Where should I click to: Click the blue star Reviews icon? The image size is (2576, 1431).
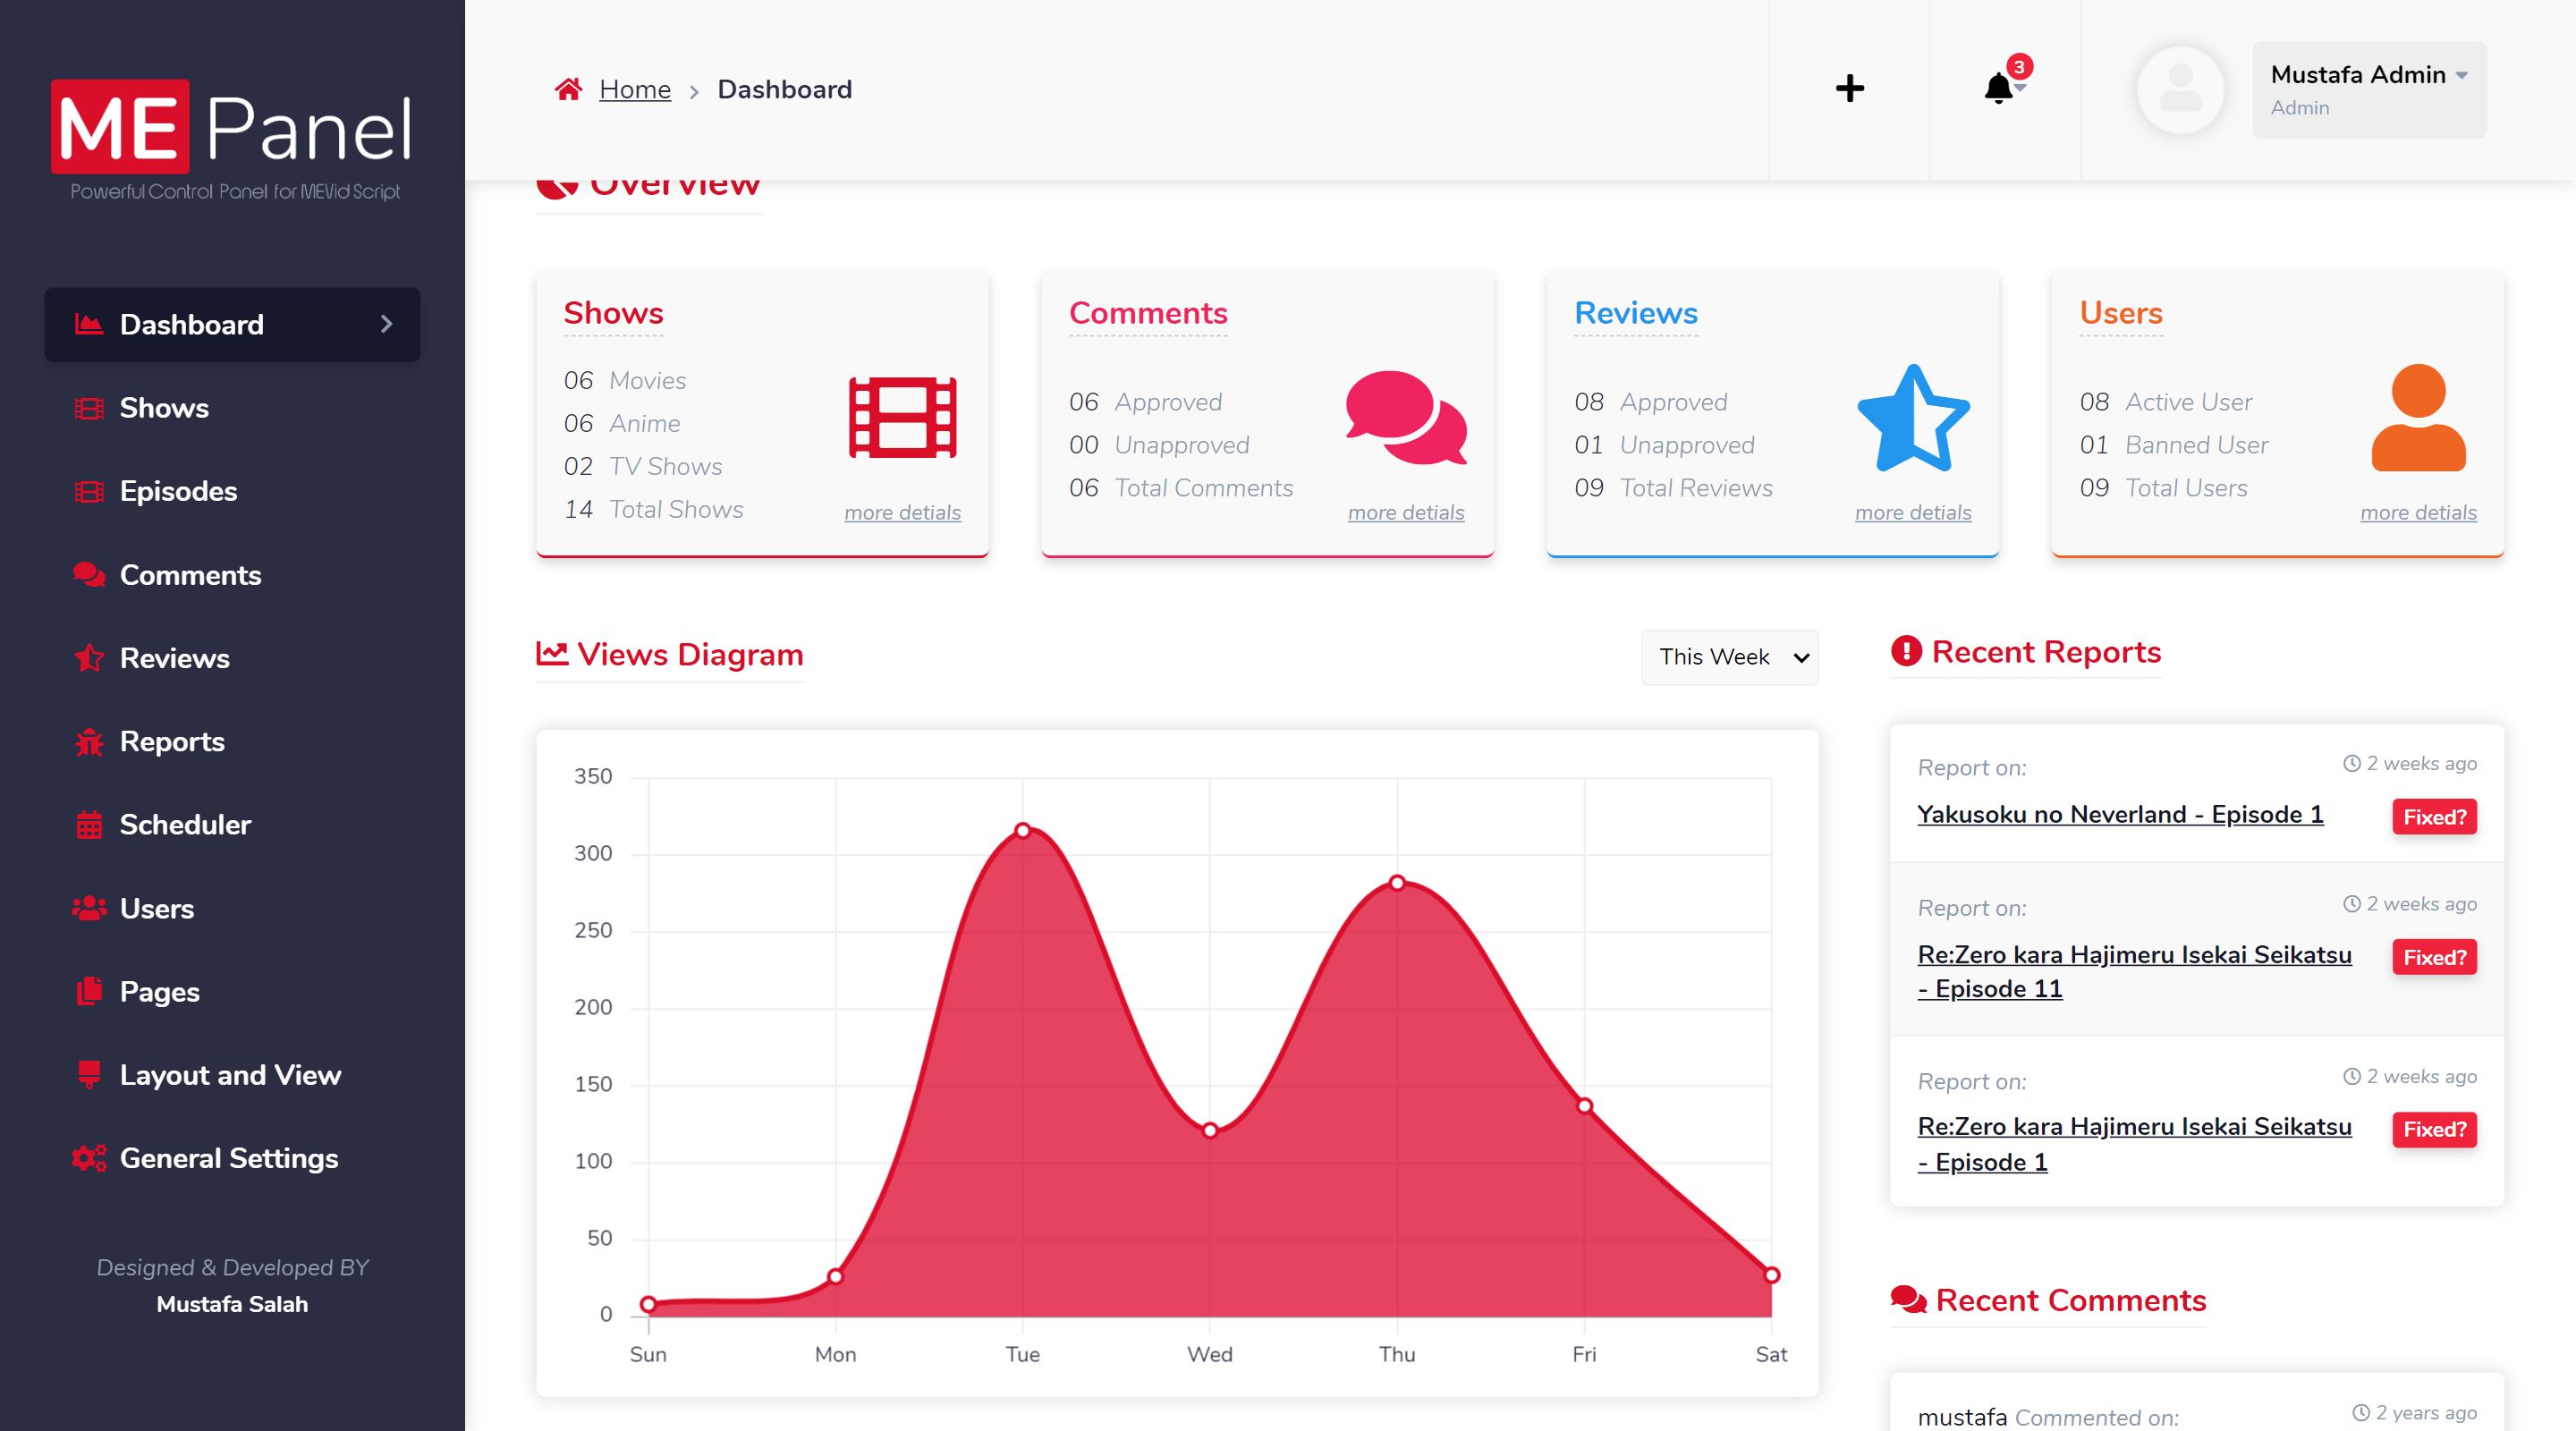click(x=1912, y=419)
